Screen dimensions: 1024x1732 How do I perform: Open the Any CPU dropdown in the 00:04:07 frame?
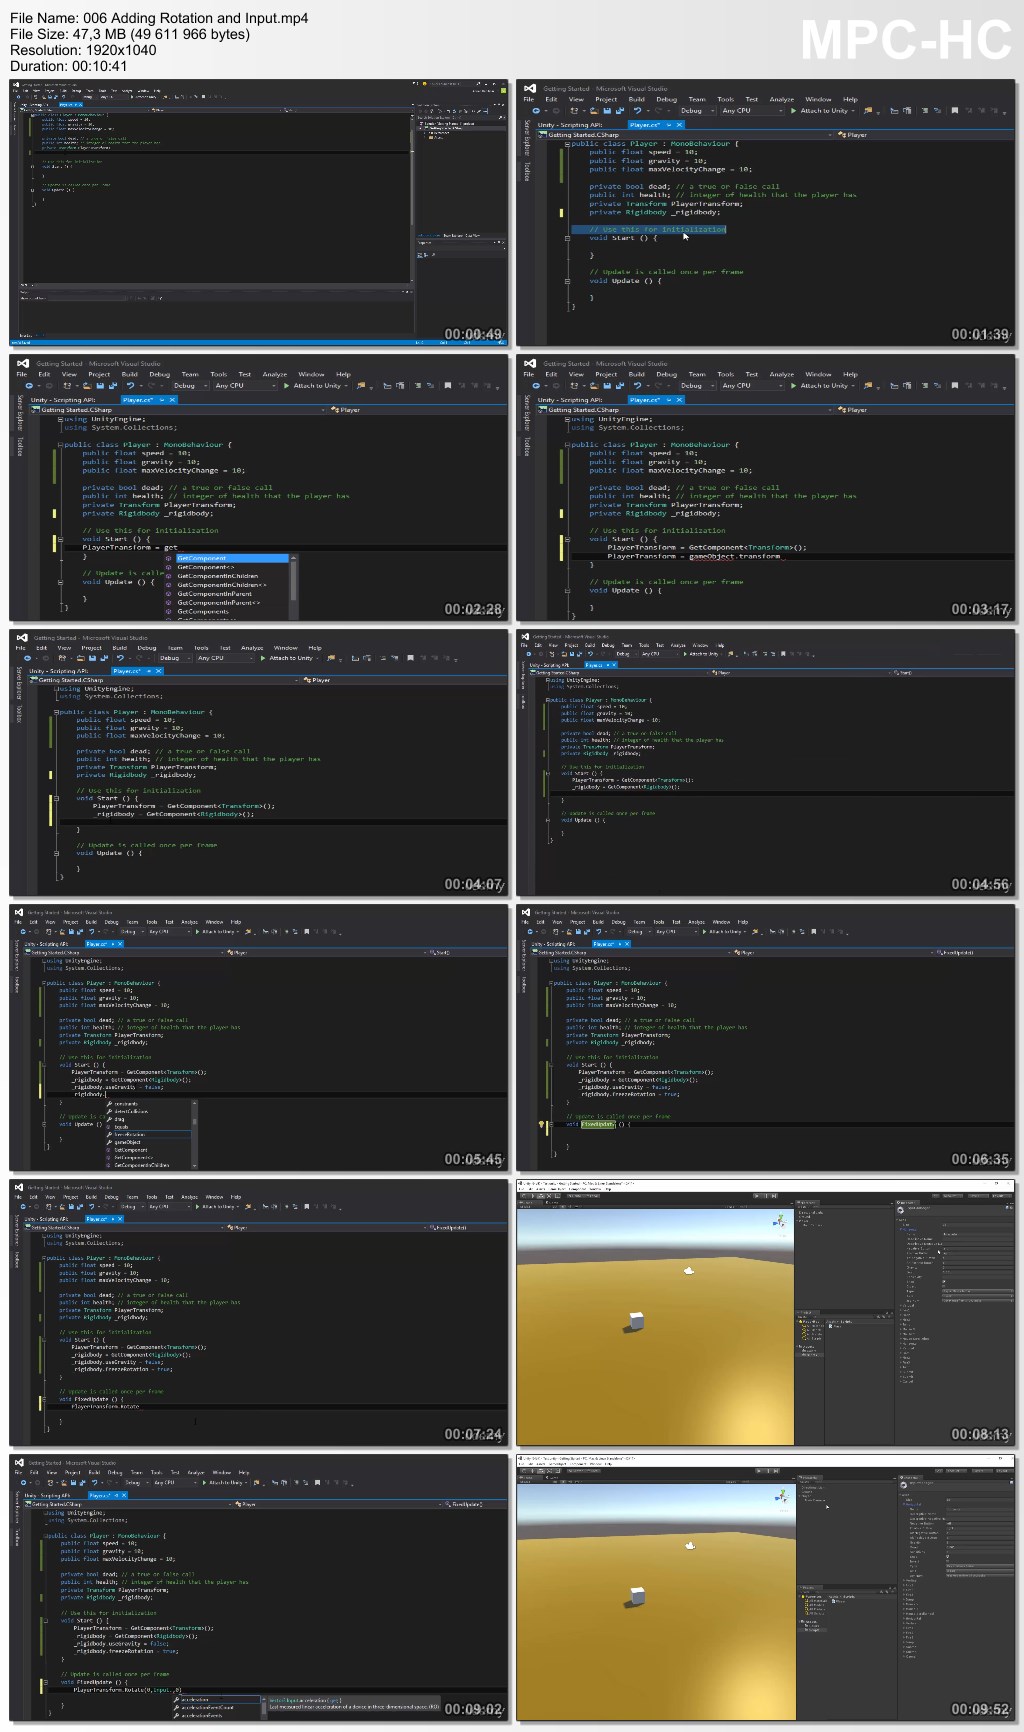coord(225,658)
